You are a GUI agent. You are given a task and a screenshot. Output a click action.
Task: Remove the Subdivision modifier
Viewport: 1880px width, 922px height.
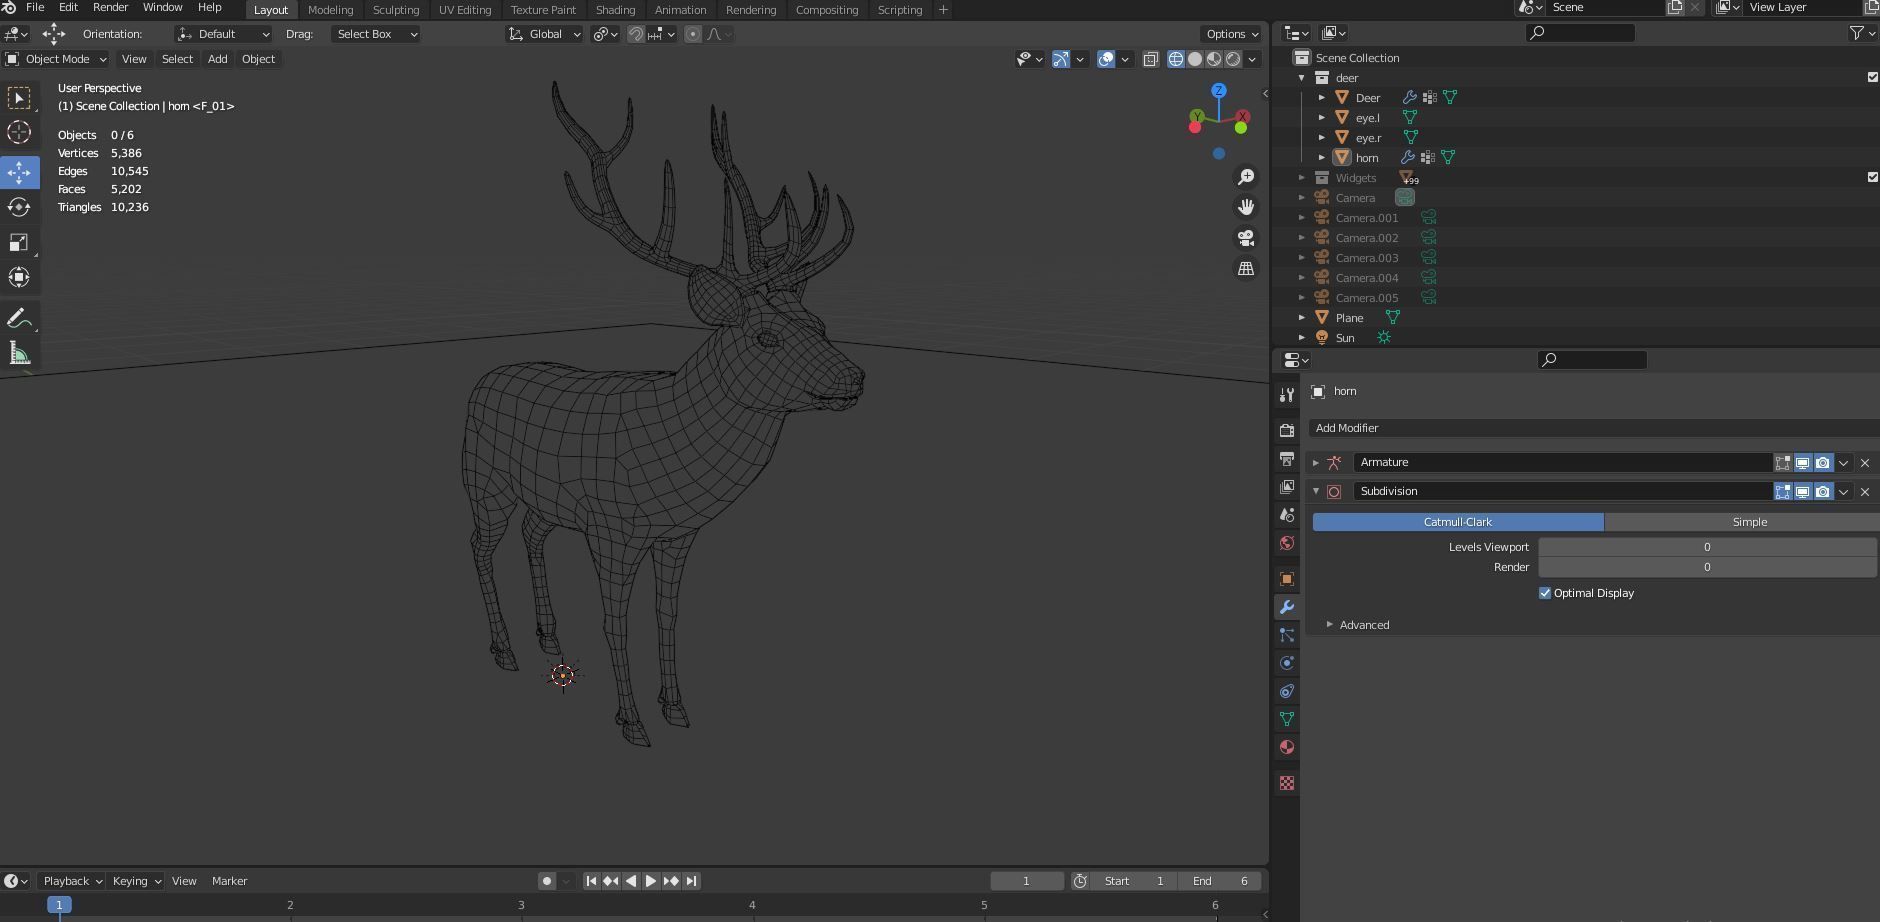point(1865,491)
